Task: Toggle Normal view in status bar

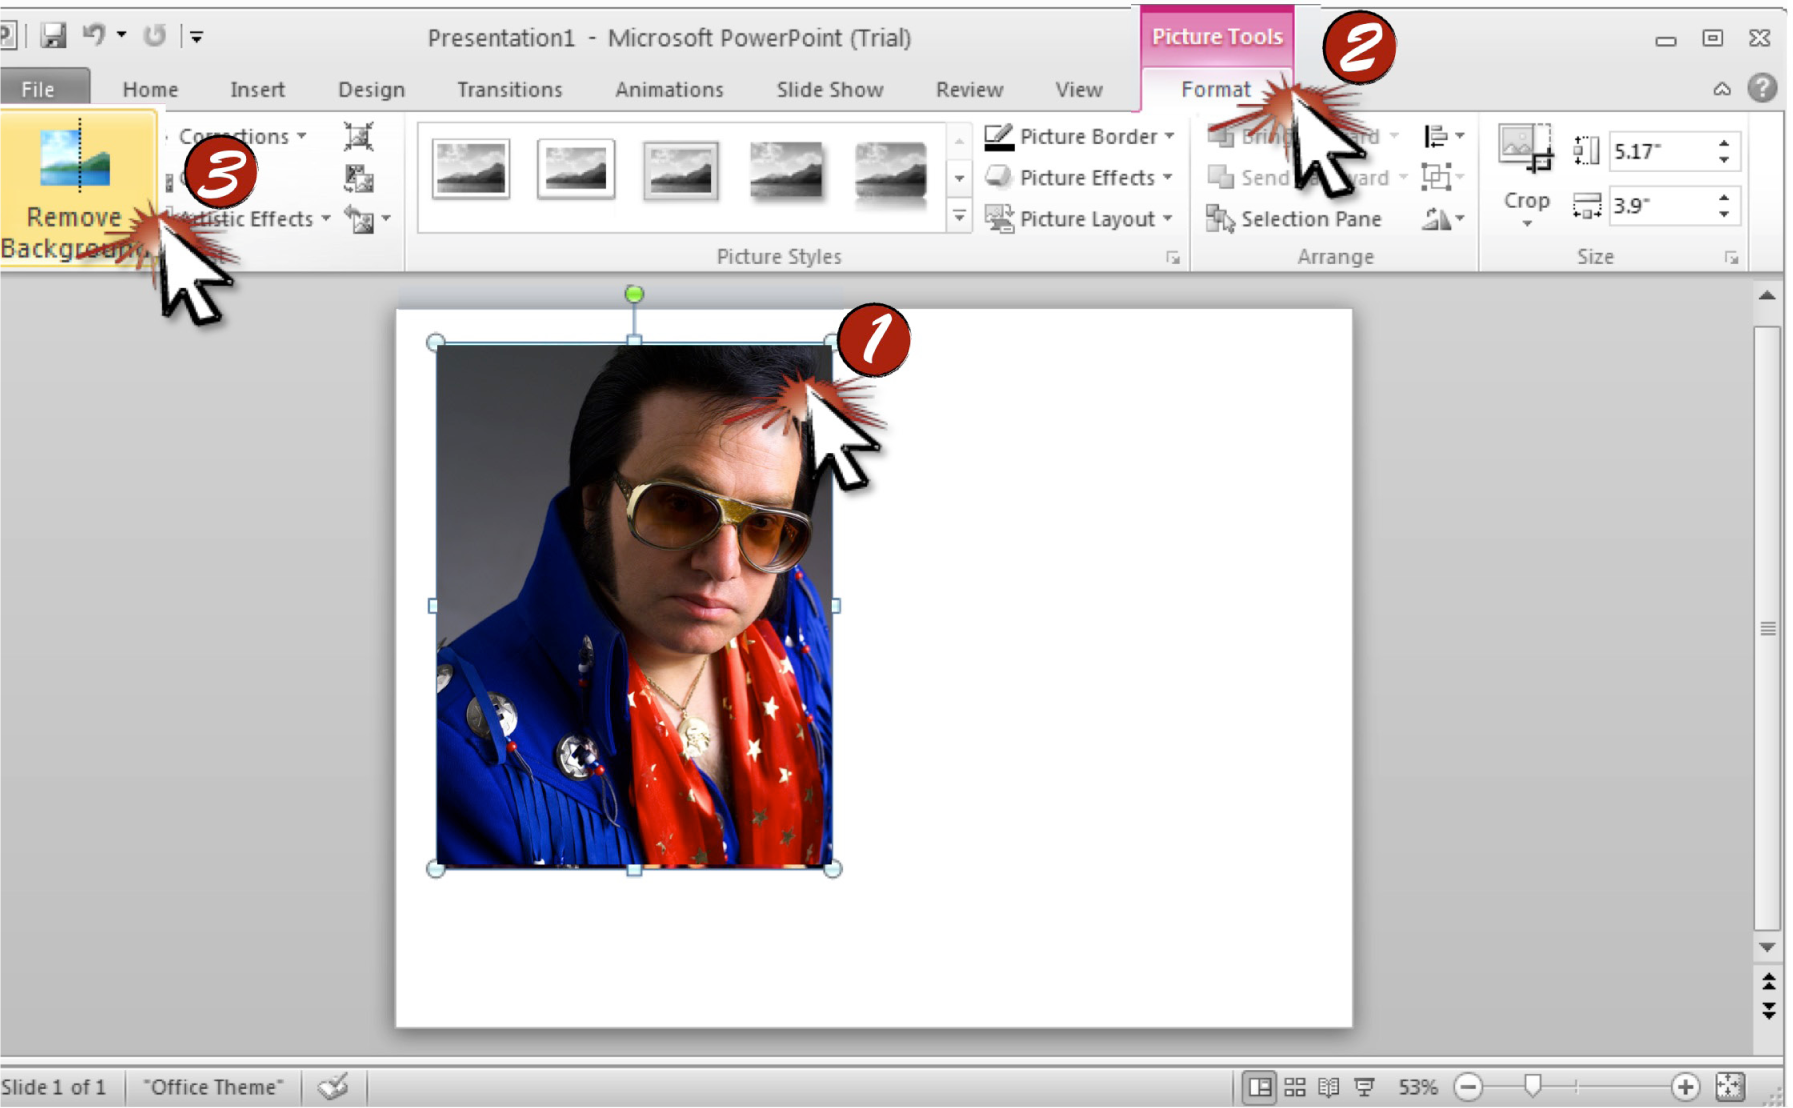Action: (x=1260, y=1086)
